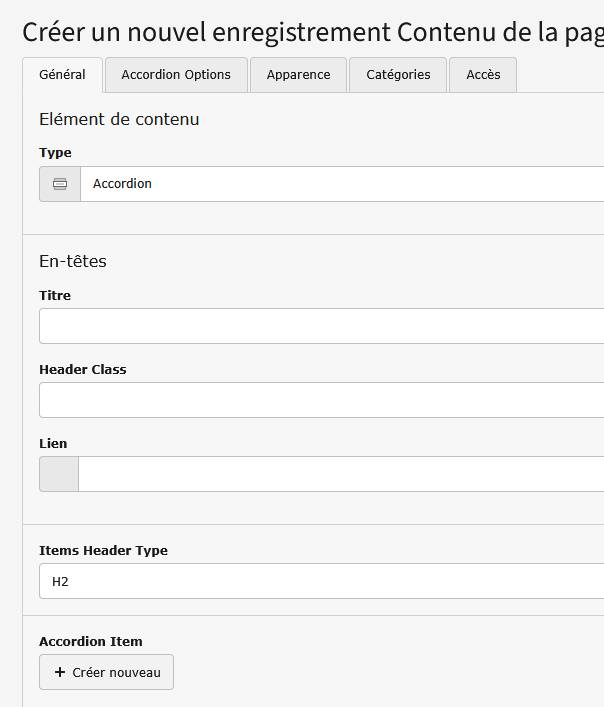Expand the Items Header Type dropdown
604x707 pixels.
(320, 581)
